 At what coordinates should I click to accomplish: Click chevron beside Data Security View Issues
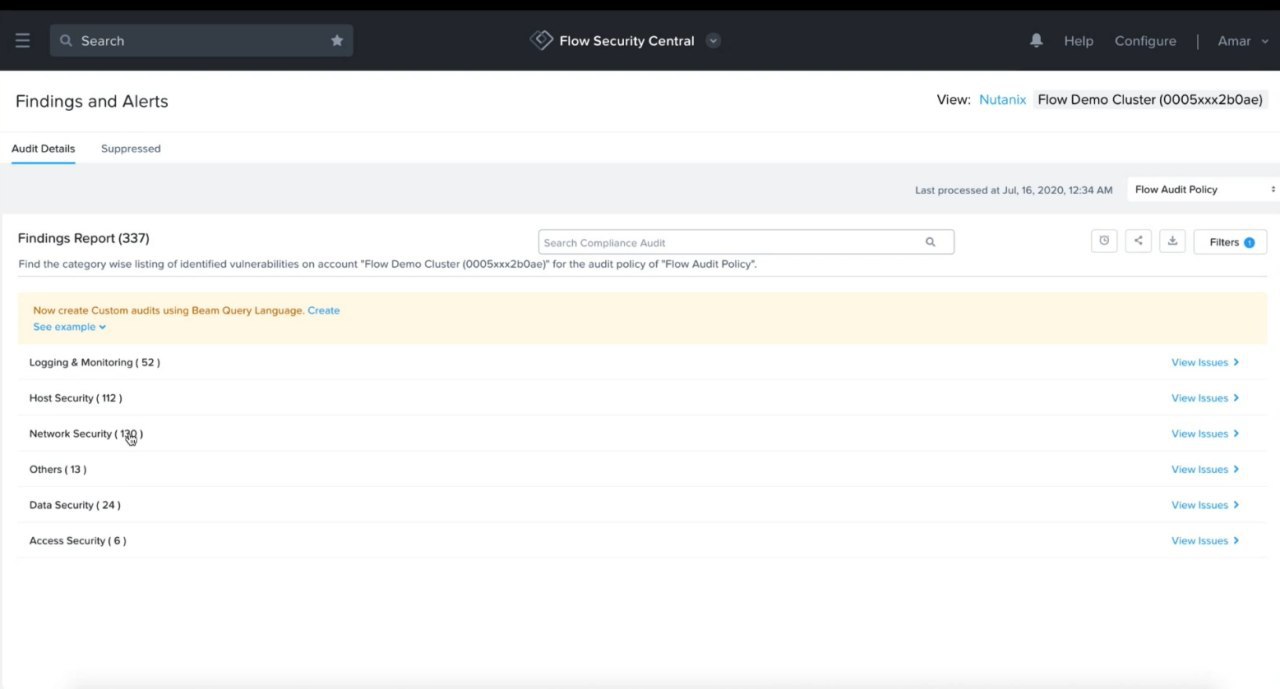pos(1237,505)
